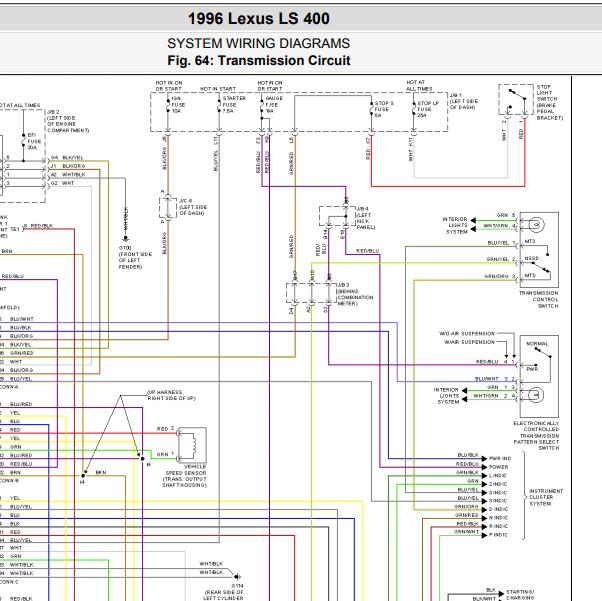Image resolution: width=602 pixels, height=601 pixels.
Task: Click the TRANSMISSION CONTROL SWITCH label
Action: pos(539,300)
